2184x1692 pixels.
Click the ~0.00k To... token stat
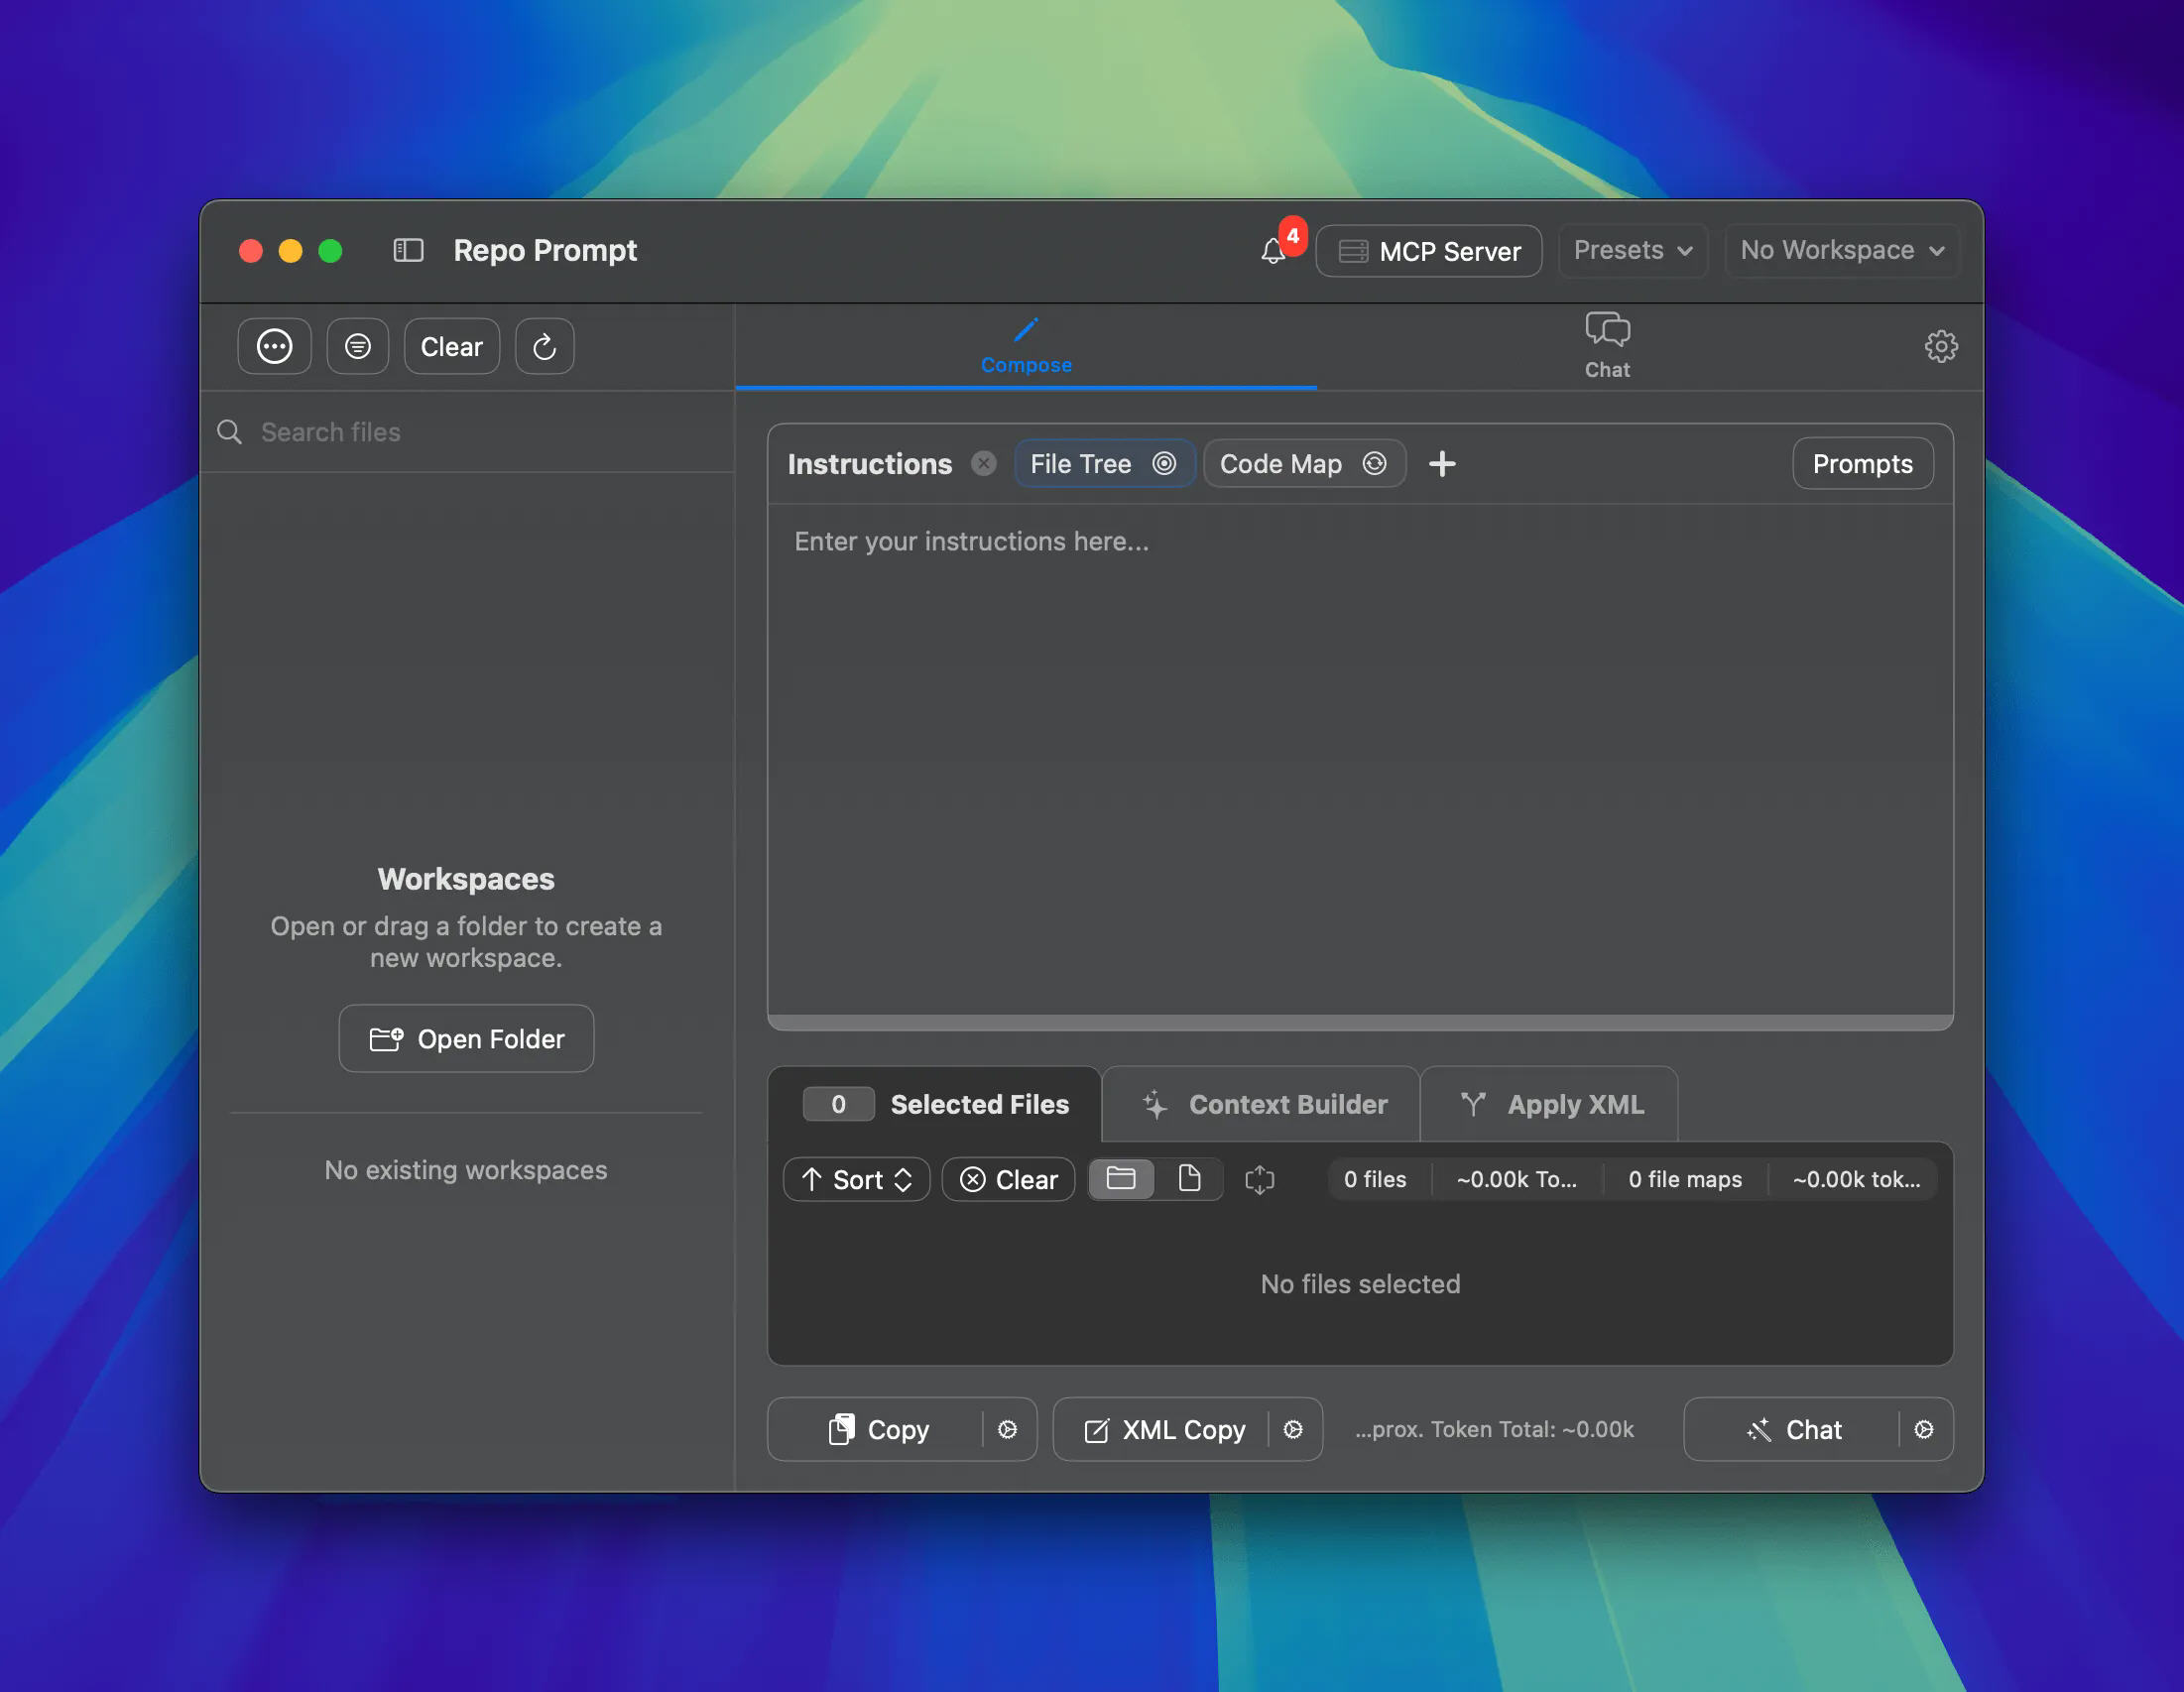pos(1516,1180)
